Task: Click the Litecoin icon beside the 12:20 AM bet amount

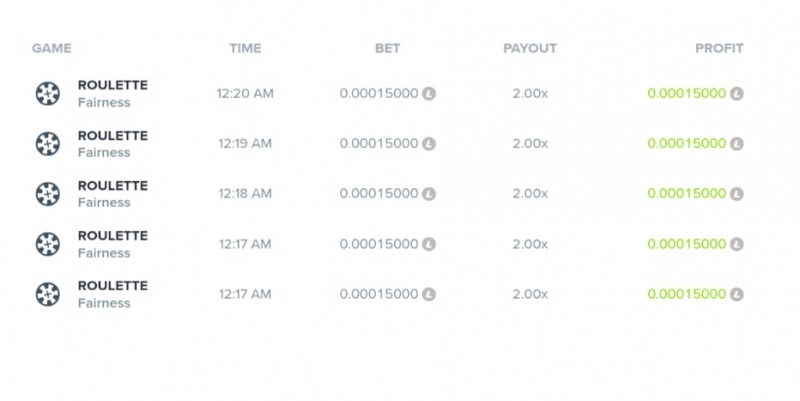Action: [429, 94]
